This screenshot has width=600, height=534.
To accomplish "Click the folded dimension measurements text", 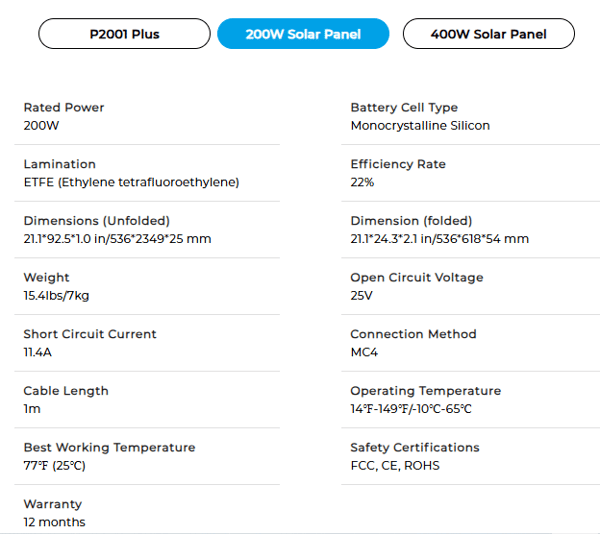I will coord(439,239).
